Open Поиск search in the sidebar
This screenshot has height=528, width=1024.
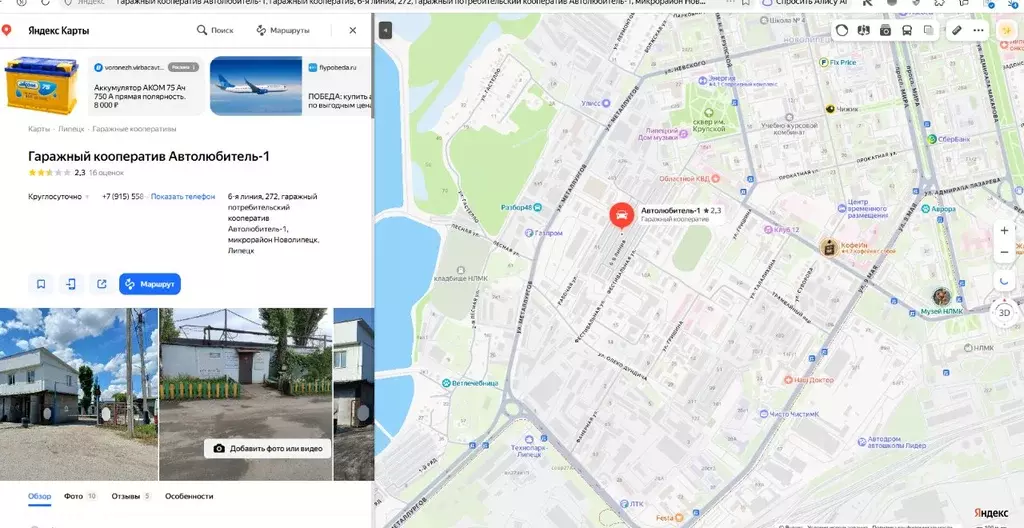(x=215, y=30)
